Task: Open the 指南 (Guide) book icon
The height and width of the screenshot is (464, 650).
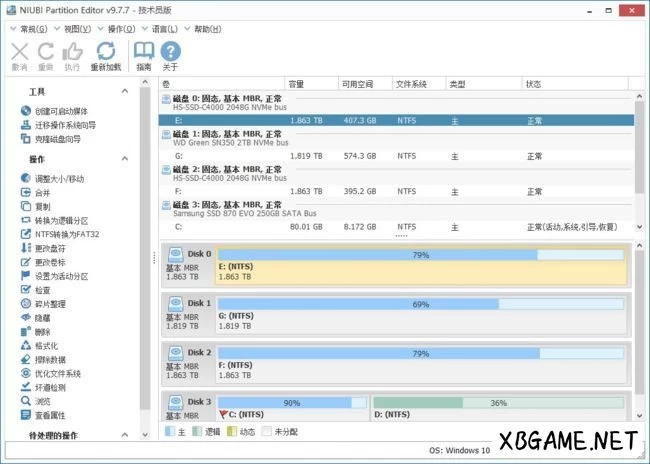Action: tap(144, 53)
